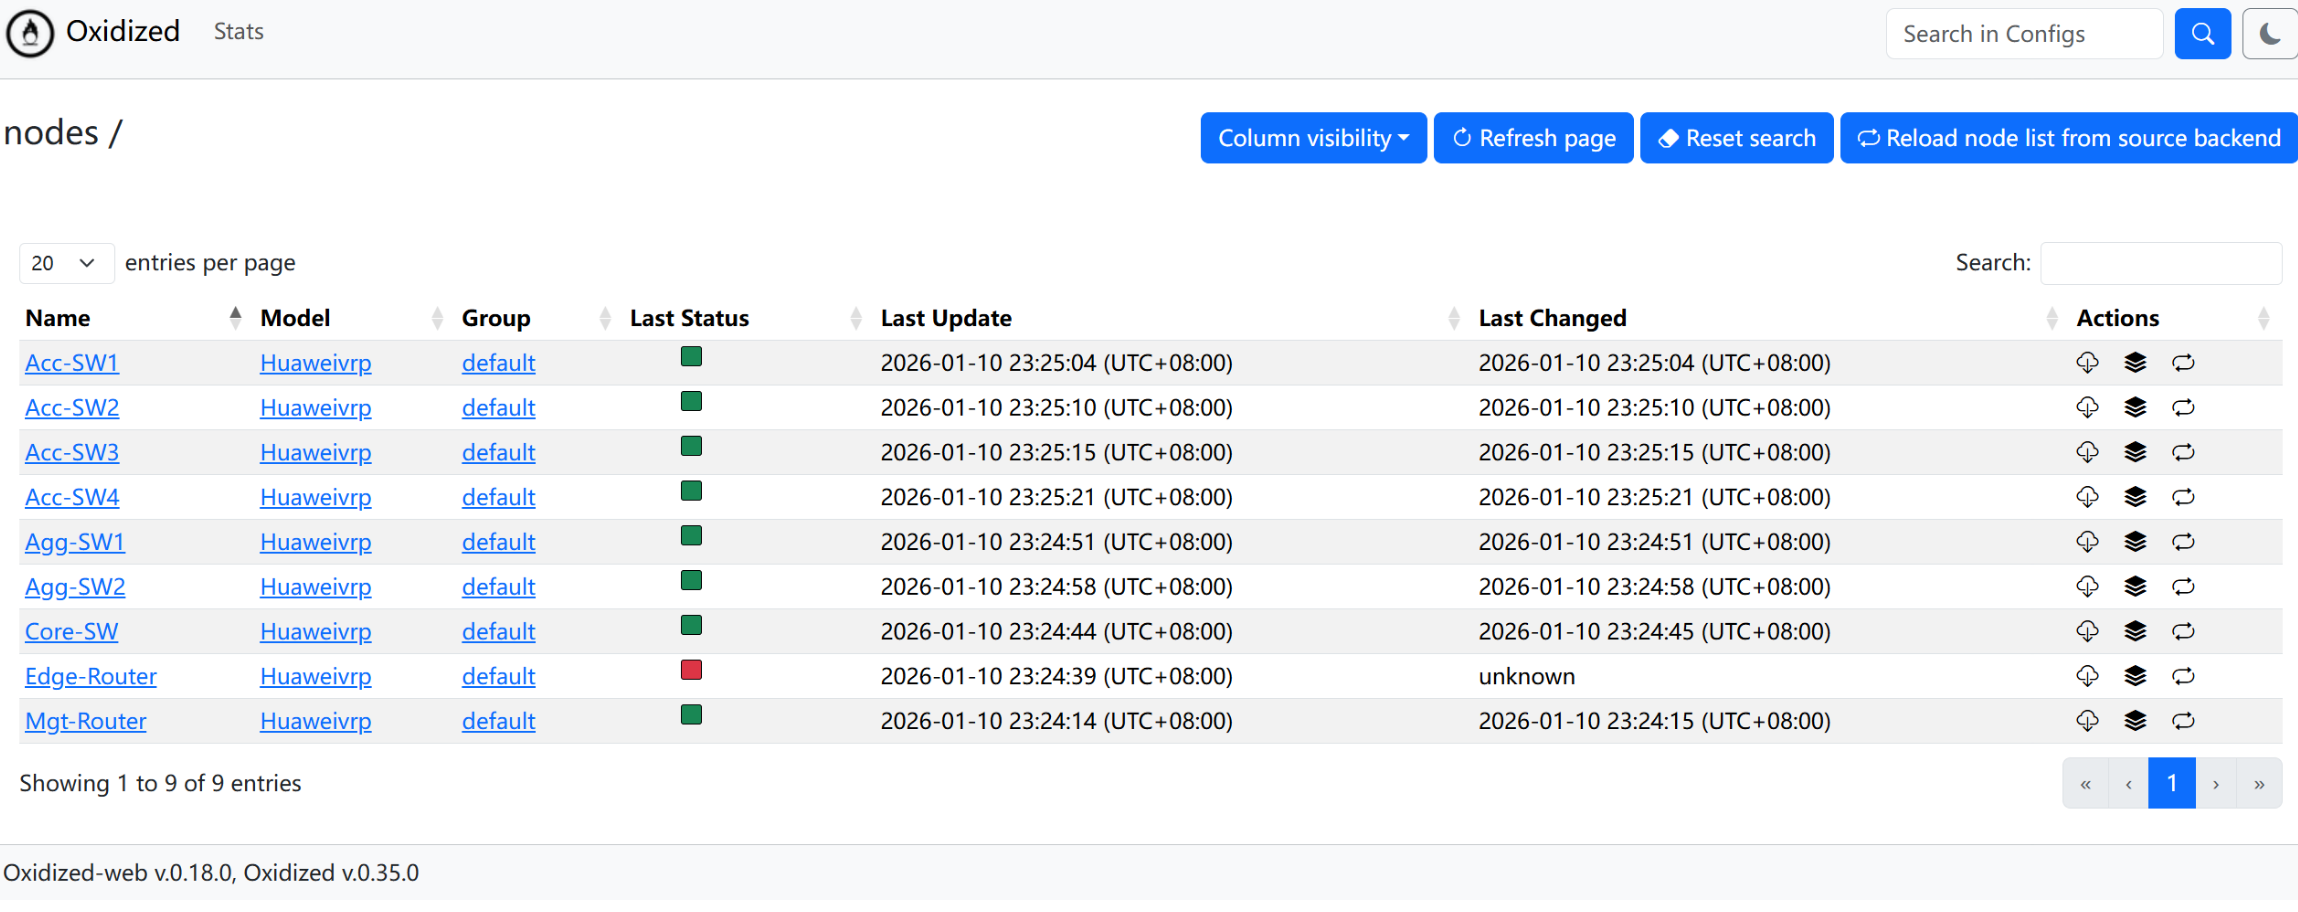Open versions stack icon for Acc-SW3

pyautogui.click(x=2135, y=452)
